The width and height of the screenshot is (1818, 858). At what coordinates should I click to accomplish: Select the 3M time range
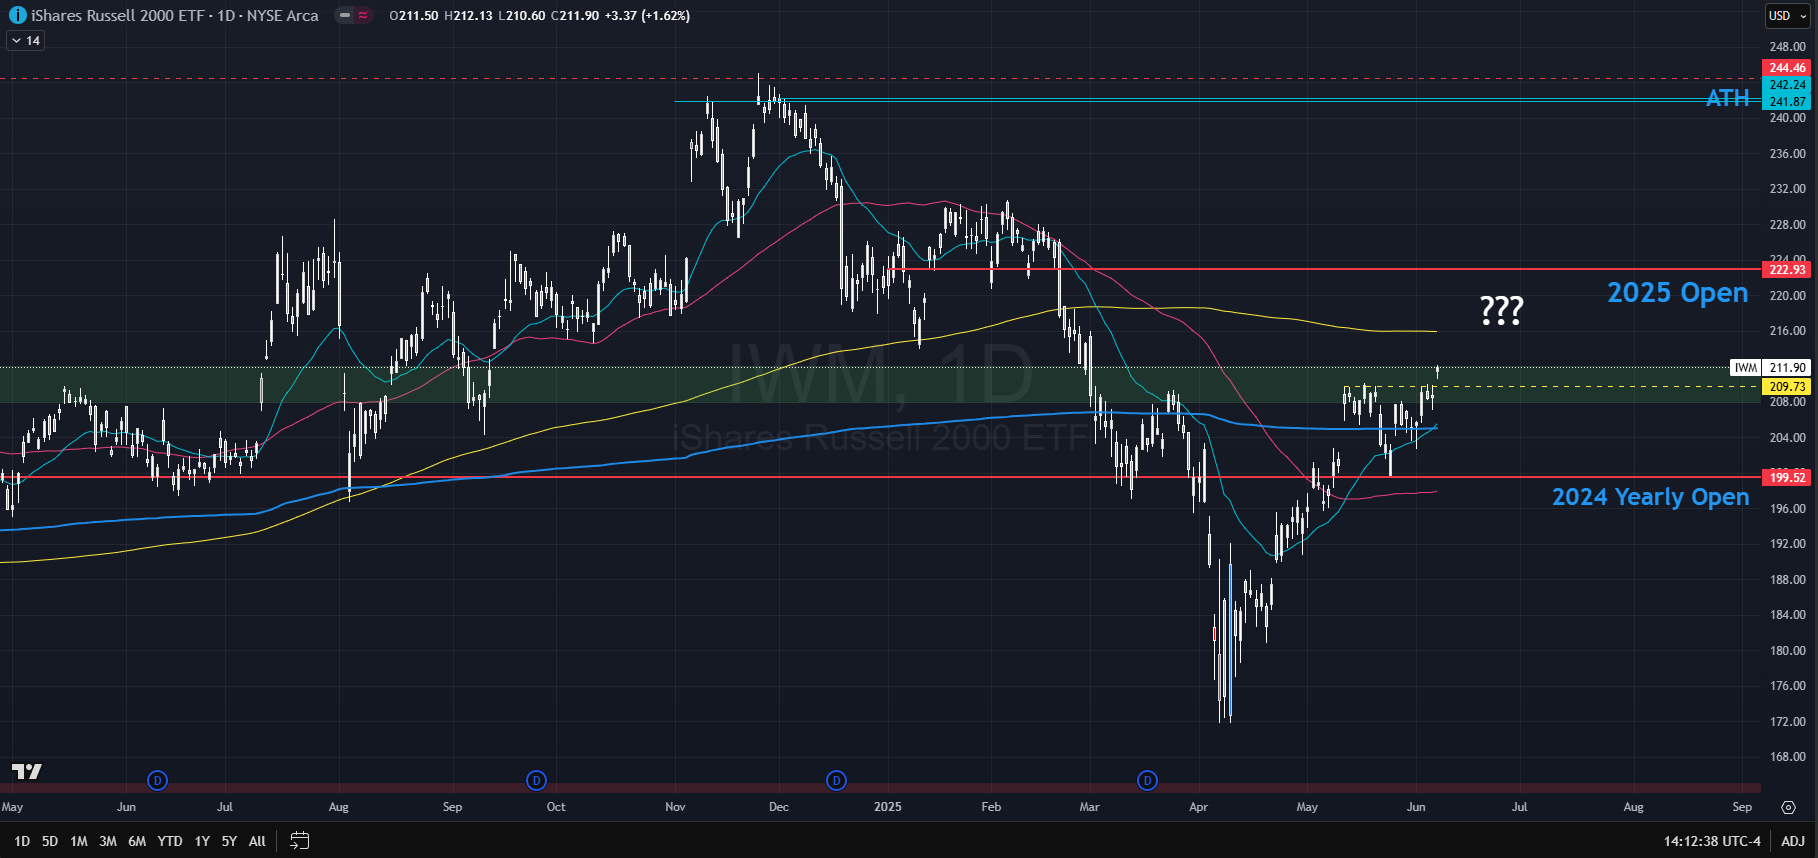108,841
